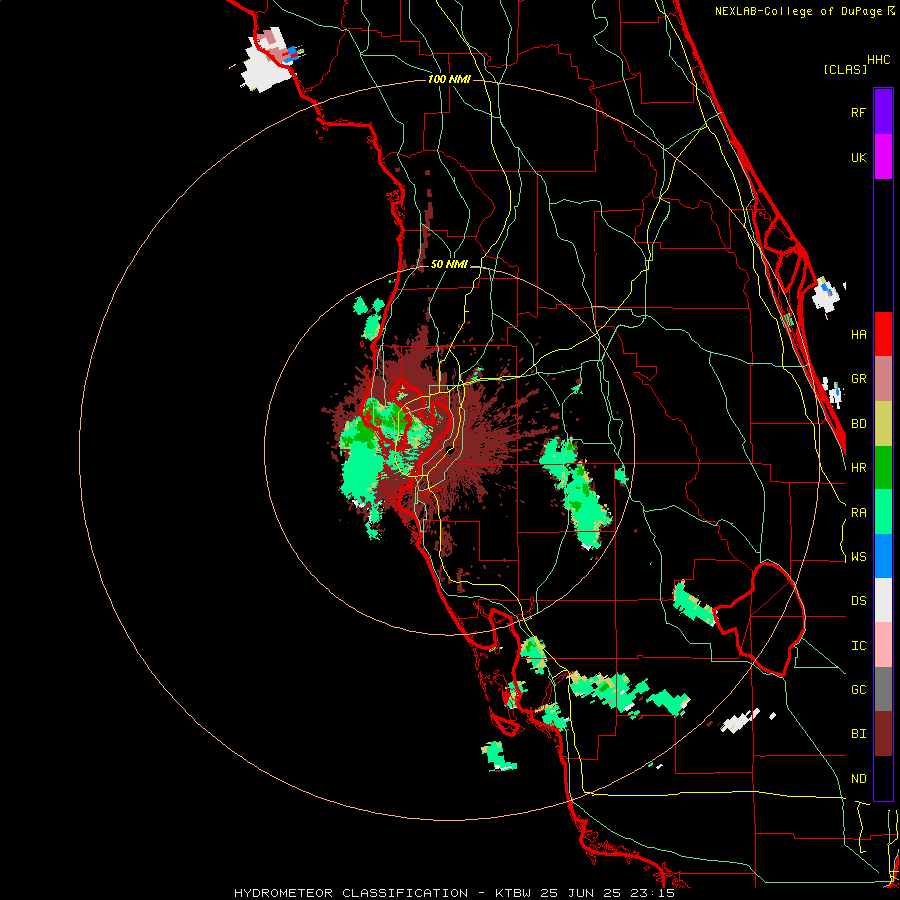Click the "BI" legend label
This screenshot has height=900, width=900.
click(858, 734)
